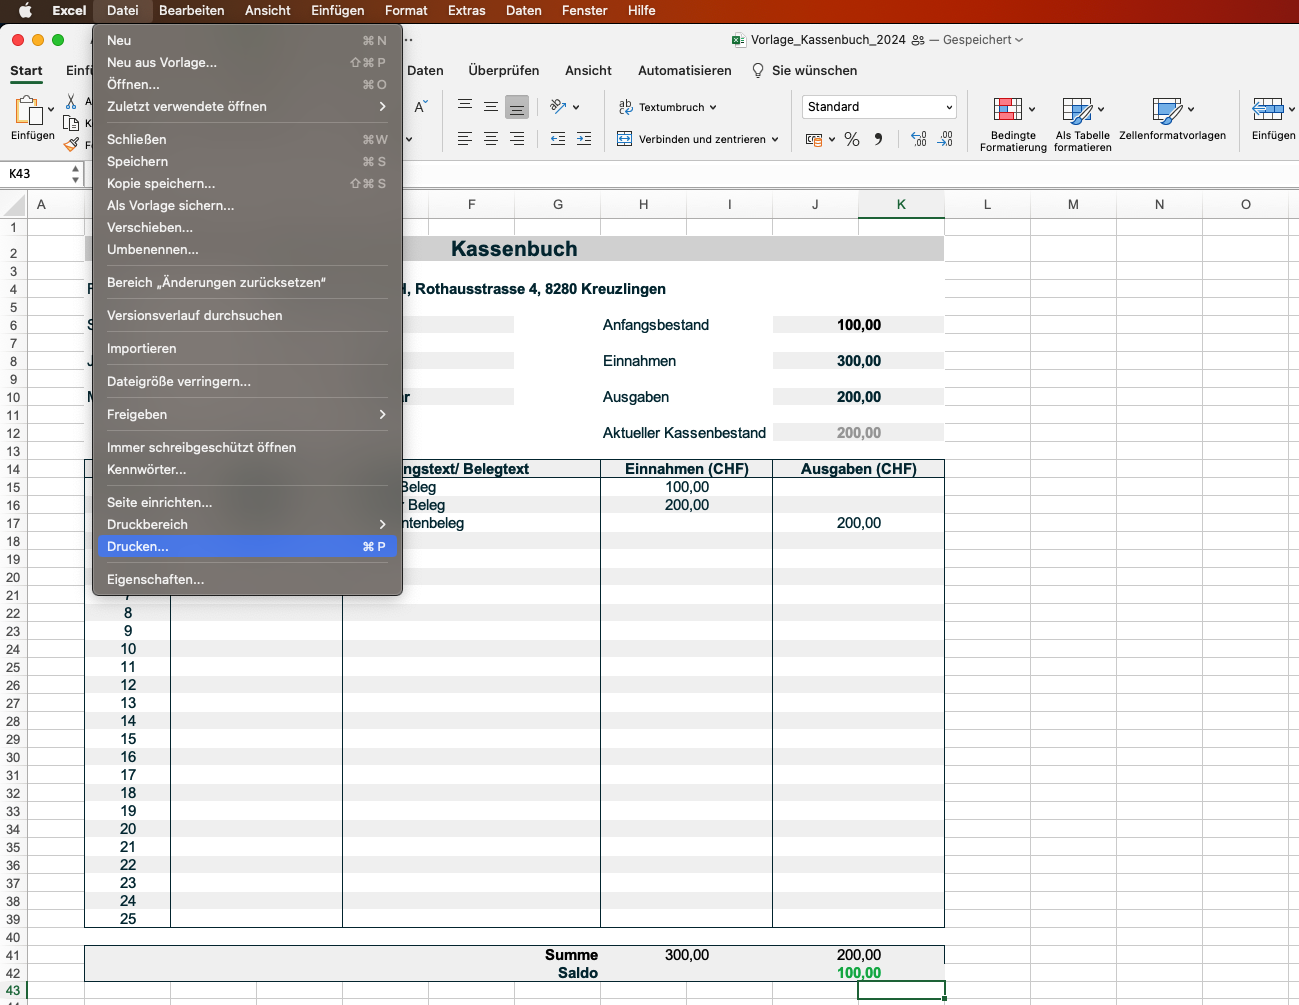Open the Apple menu
This screenshot has width=1299, height=1005.
(x=25, y=11)
